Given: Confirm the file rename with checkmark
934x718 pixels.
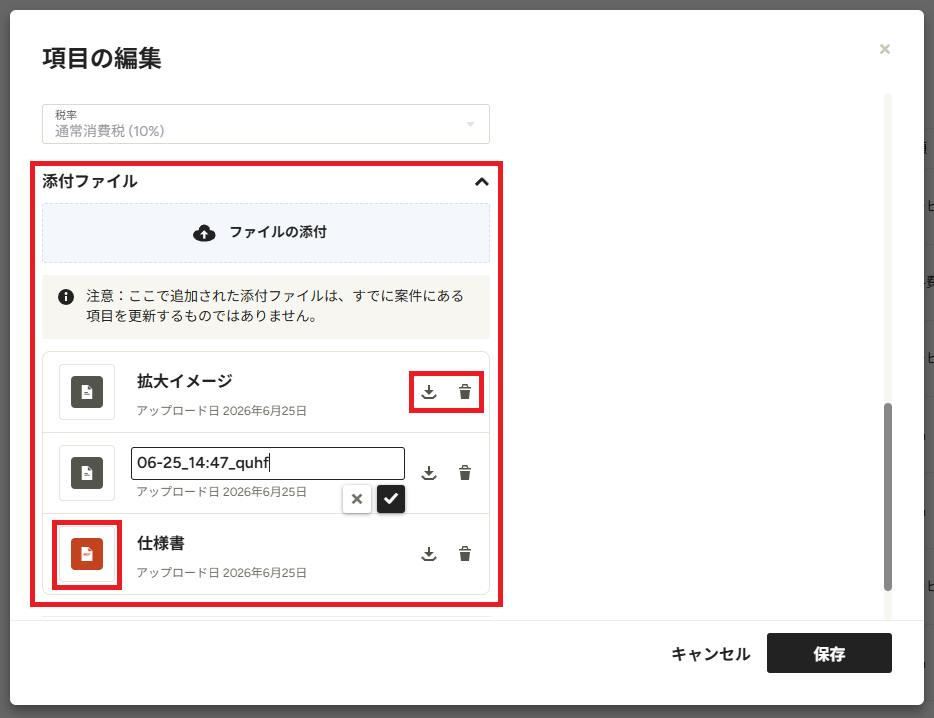Looking at the screenshot, I should pos(391,499).
